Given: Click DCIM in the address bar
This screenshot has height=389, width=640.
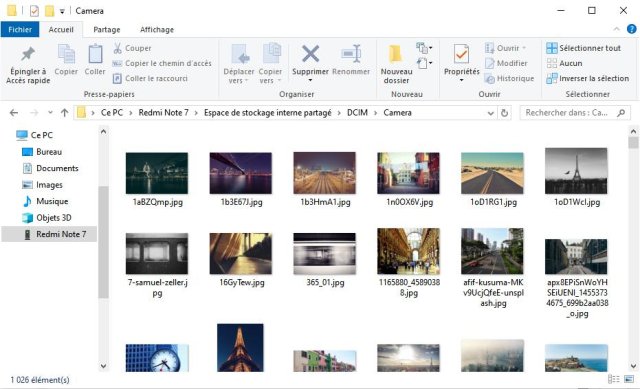Looking at the screenshot, I should click(357, 113).
